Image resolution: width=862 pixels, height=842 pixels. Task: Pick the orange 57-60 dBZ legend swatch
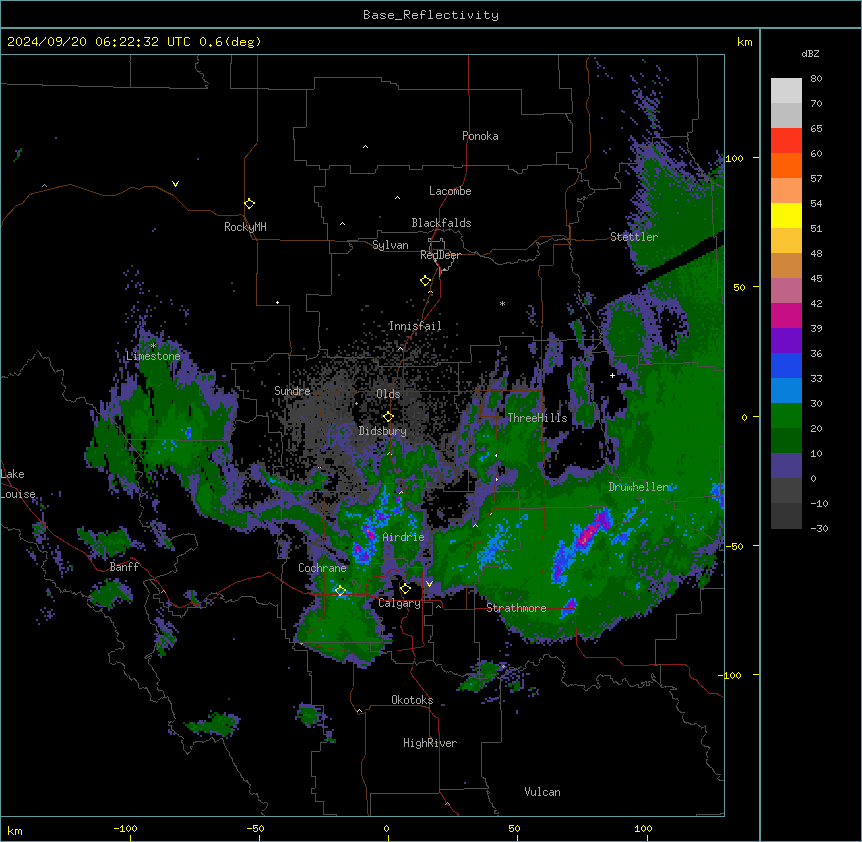click(x=786, y=165)
